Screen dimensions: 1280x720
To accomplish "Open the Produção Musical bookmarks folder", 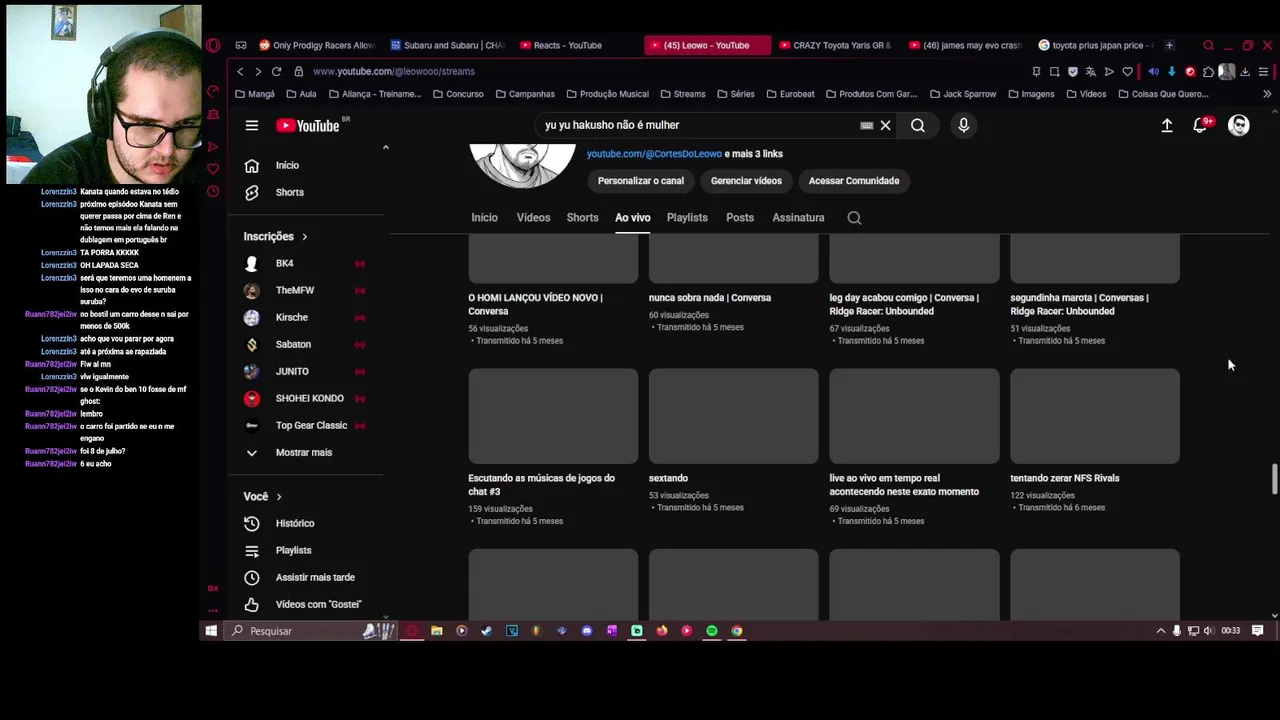I will coord(607,94).
